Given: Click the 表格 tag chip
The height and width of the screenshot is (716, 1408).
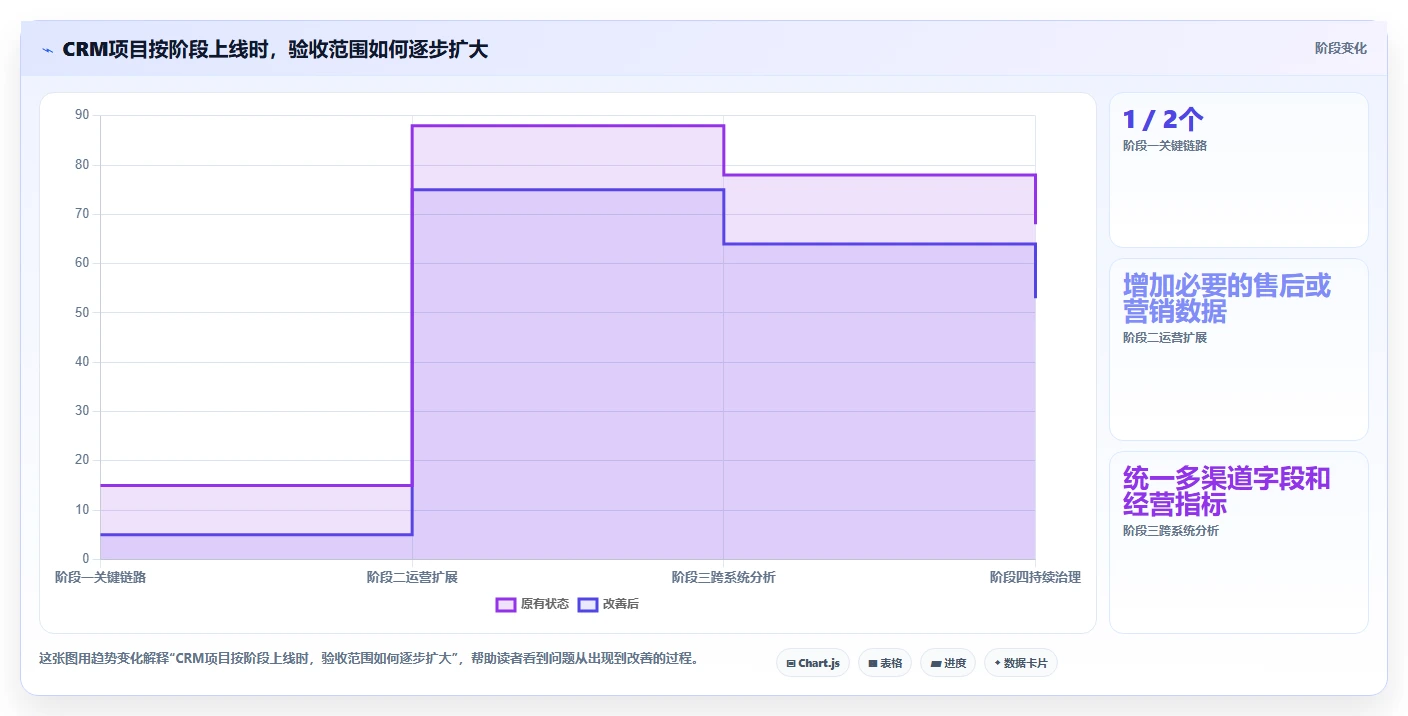Looking at the screenshot, I should point(885,663).
